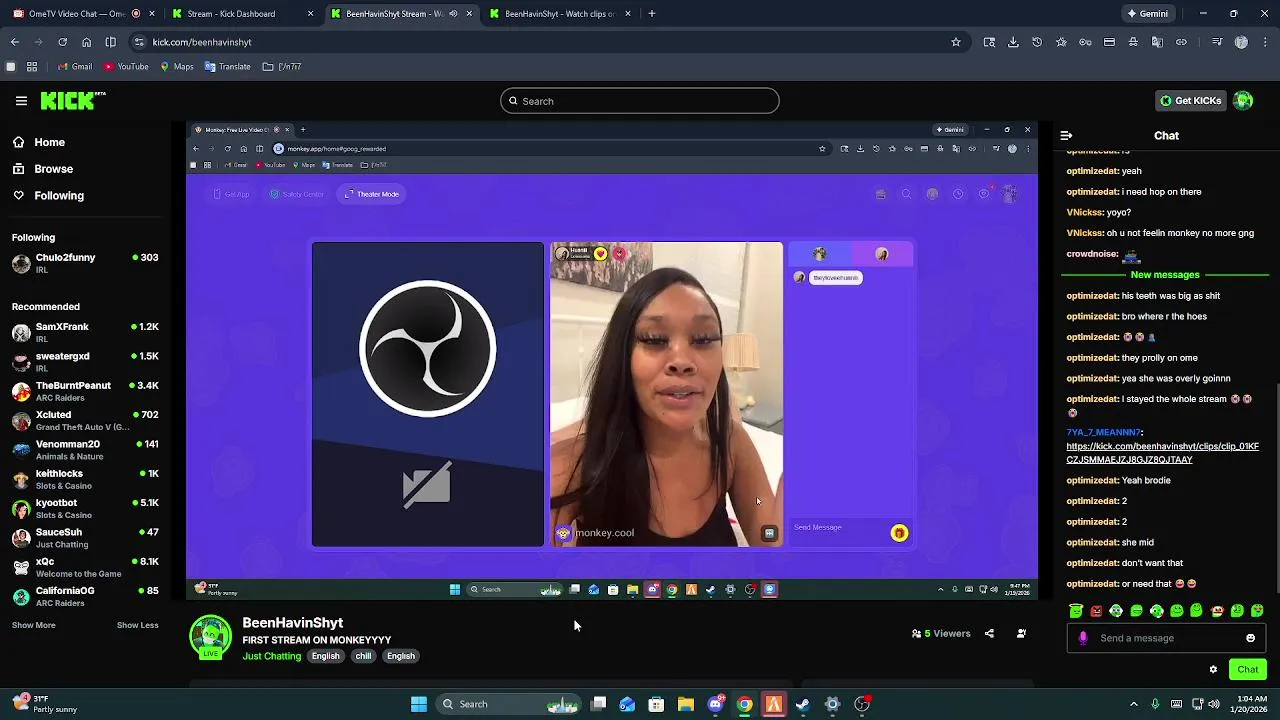Go to Home in Kick sidebar
Viewport: 1280px width, 720px height.
(x=49, y=142)
